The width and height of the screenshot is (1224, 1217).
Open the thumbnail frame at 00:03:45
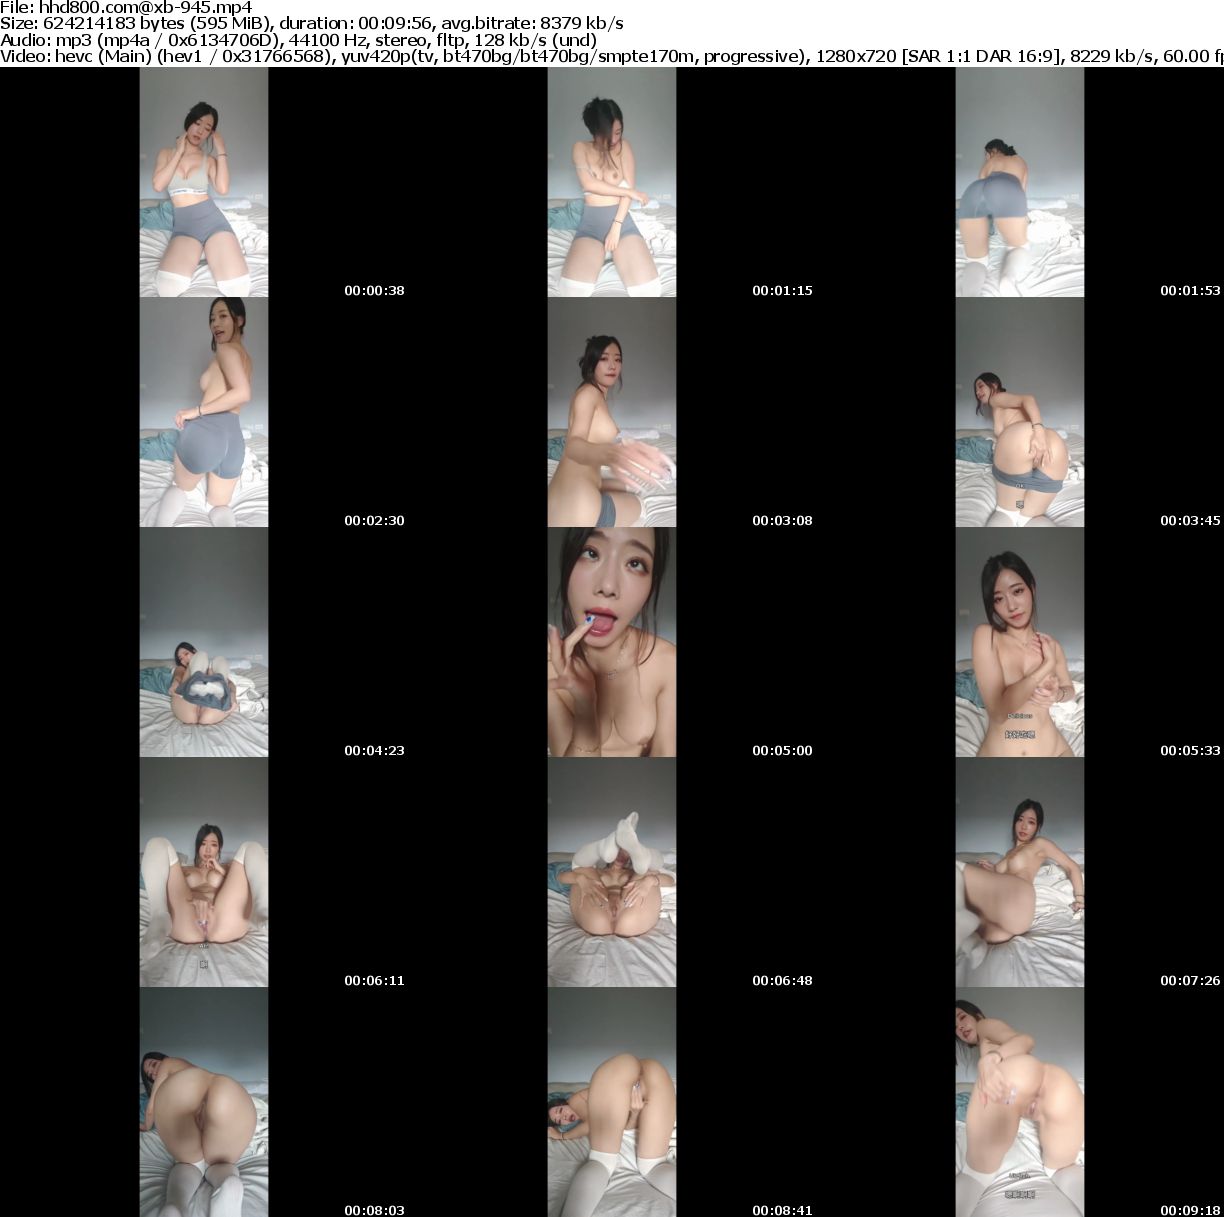(x=1019, y=412)
